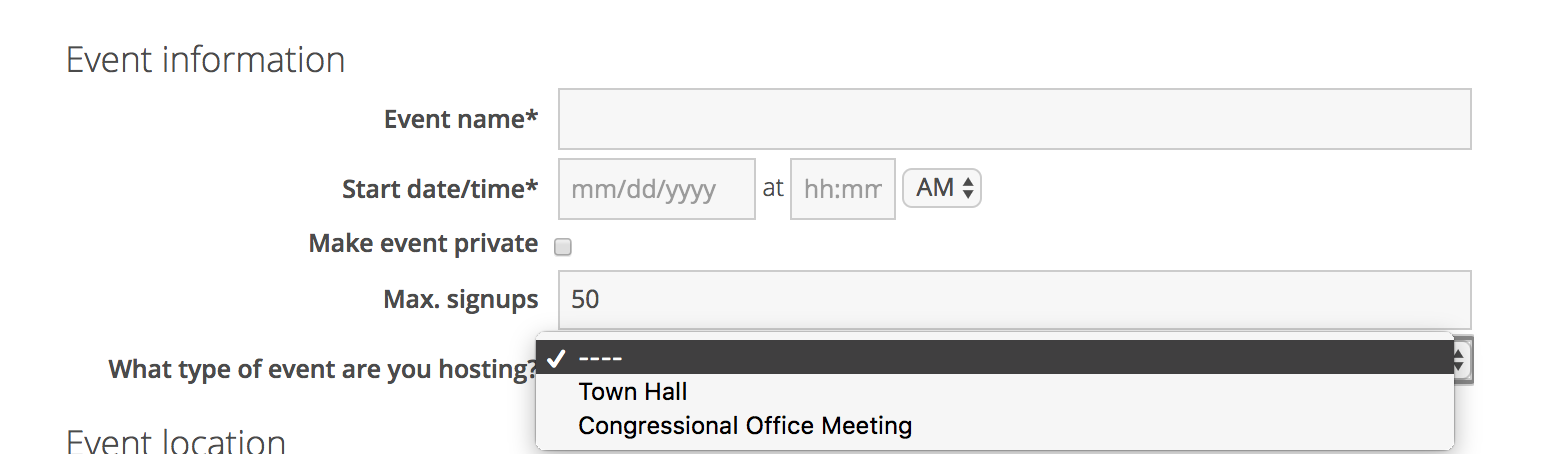Click the checkmark icon beside the selected option

[557, 358]
